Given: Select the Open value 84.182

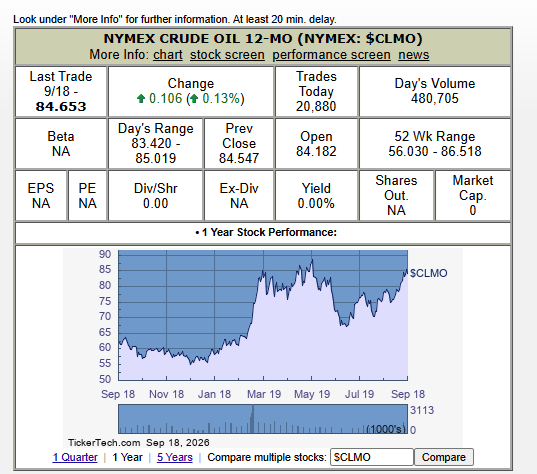Looking at the screenshot, I should click(316, 151).
